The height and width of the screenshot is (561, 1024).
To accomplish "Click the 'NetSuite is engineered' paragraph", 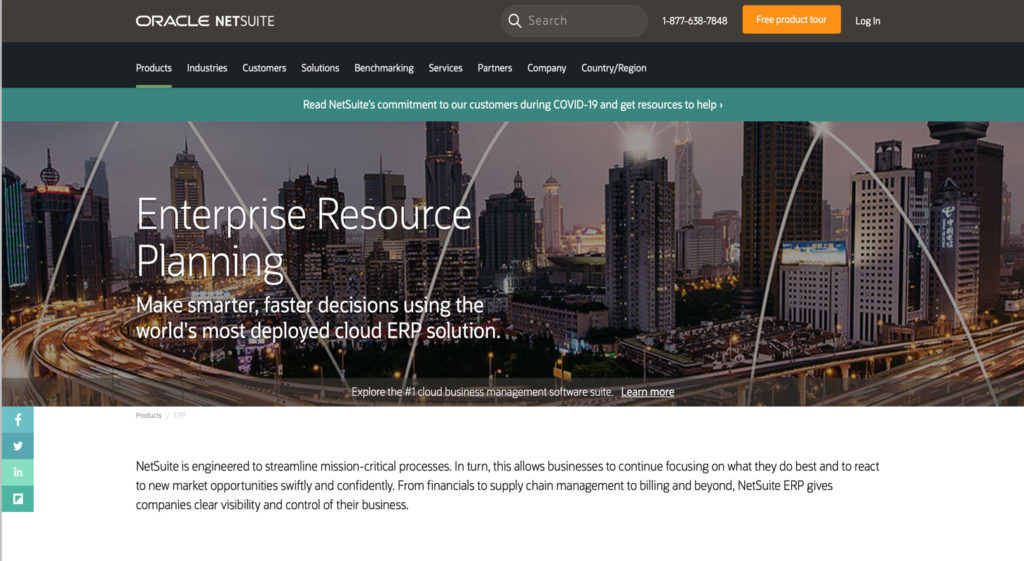I will [507, 485].
